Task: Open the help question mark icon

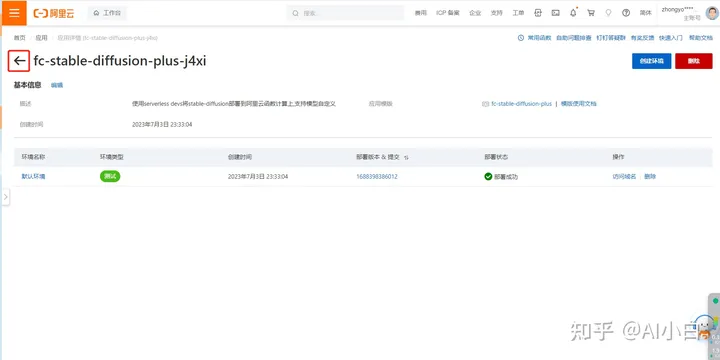Action: [x=626, y=13]
